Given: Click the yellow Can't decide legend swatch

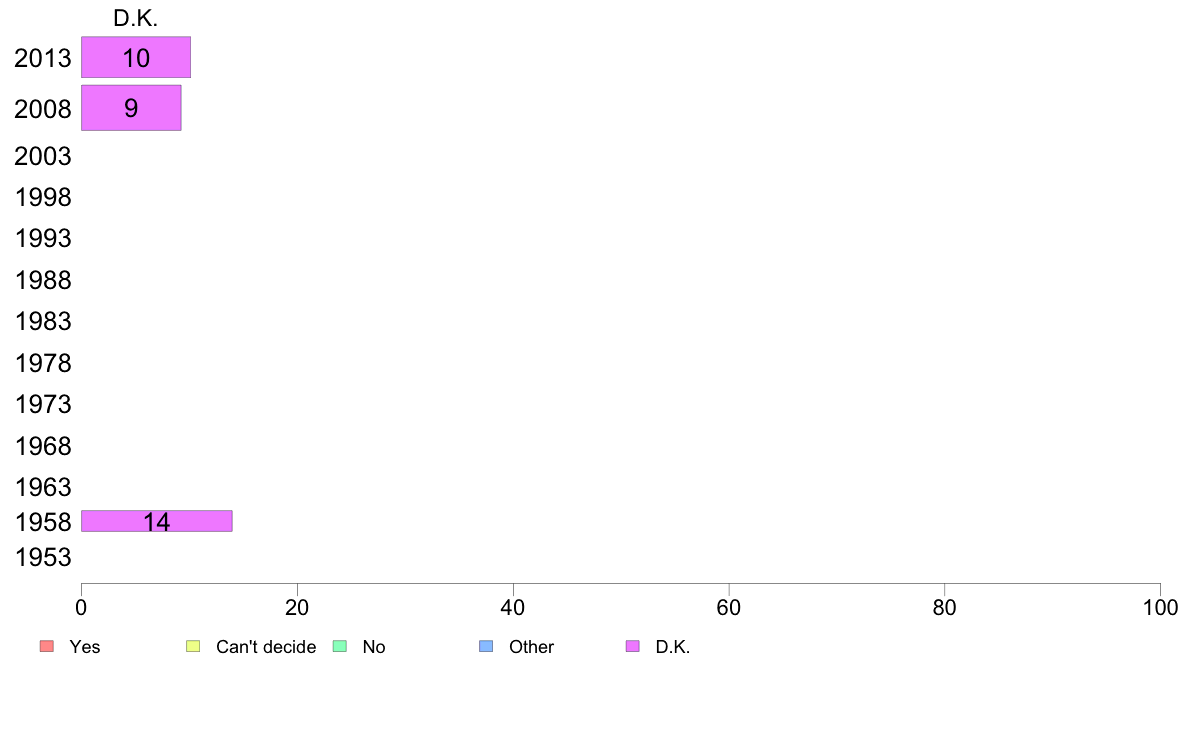Looking at the screenshot, I should point(193,646).
